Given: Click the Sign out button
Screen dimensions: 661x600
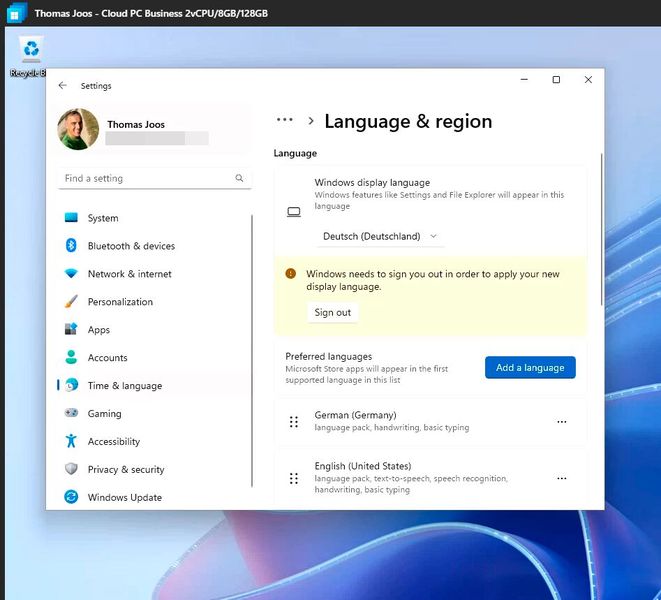Looking at the screenshot, I should (x=333, y=312).
